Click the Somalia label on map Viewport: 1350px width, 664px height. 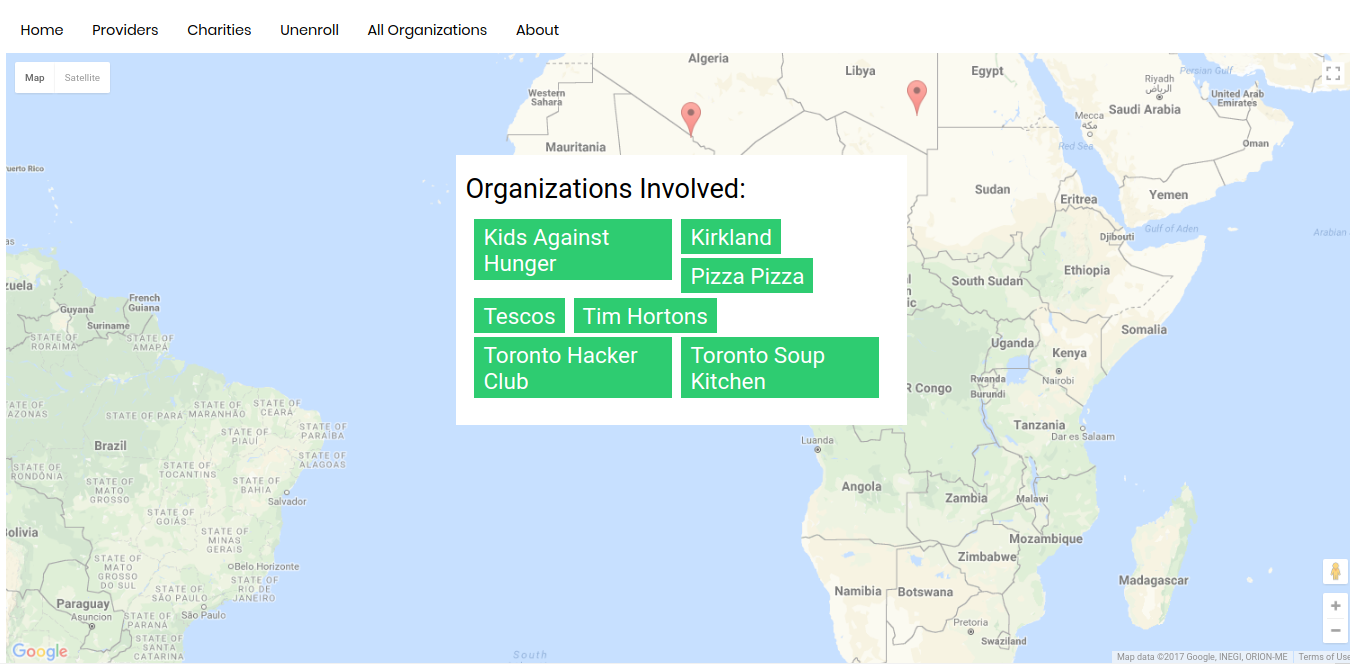[1144, 329]
